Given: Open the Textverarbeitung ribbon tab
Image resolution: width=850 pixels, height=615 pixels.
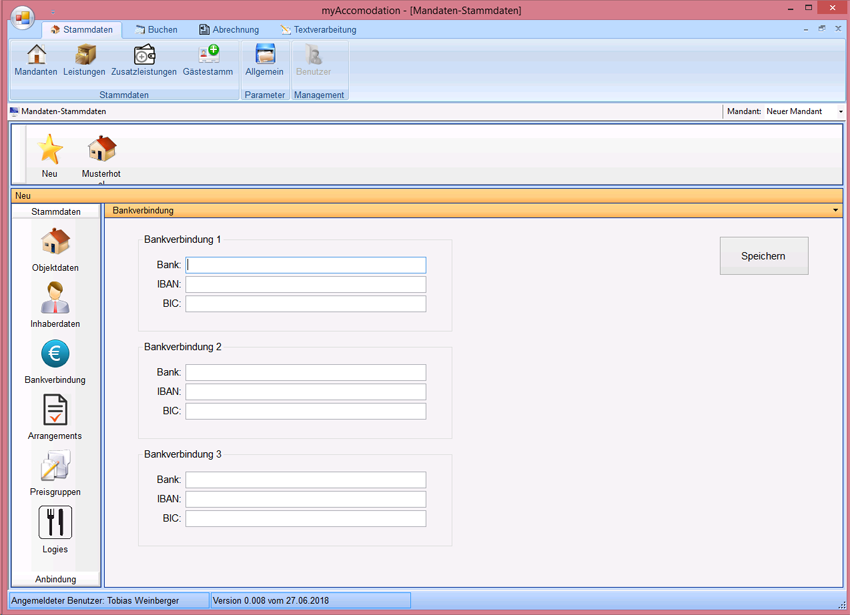Looking at the screenshot, I should [318, 30].
